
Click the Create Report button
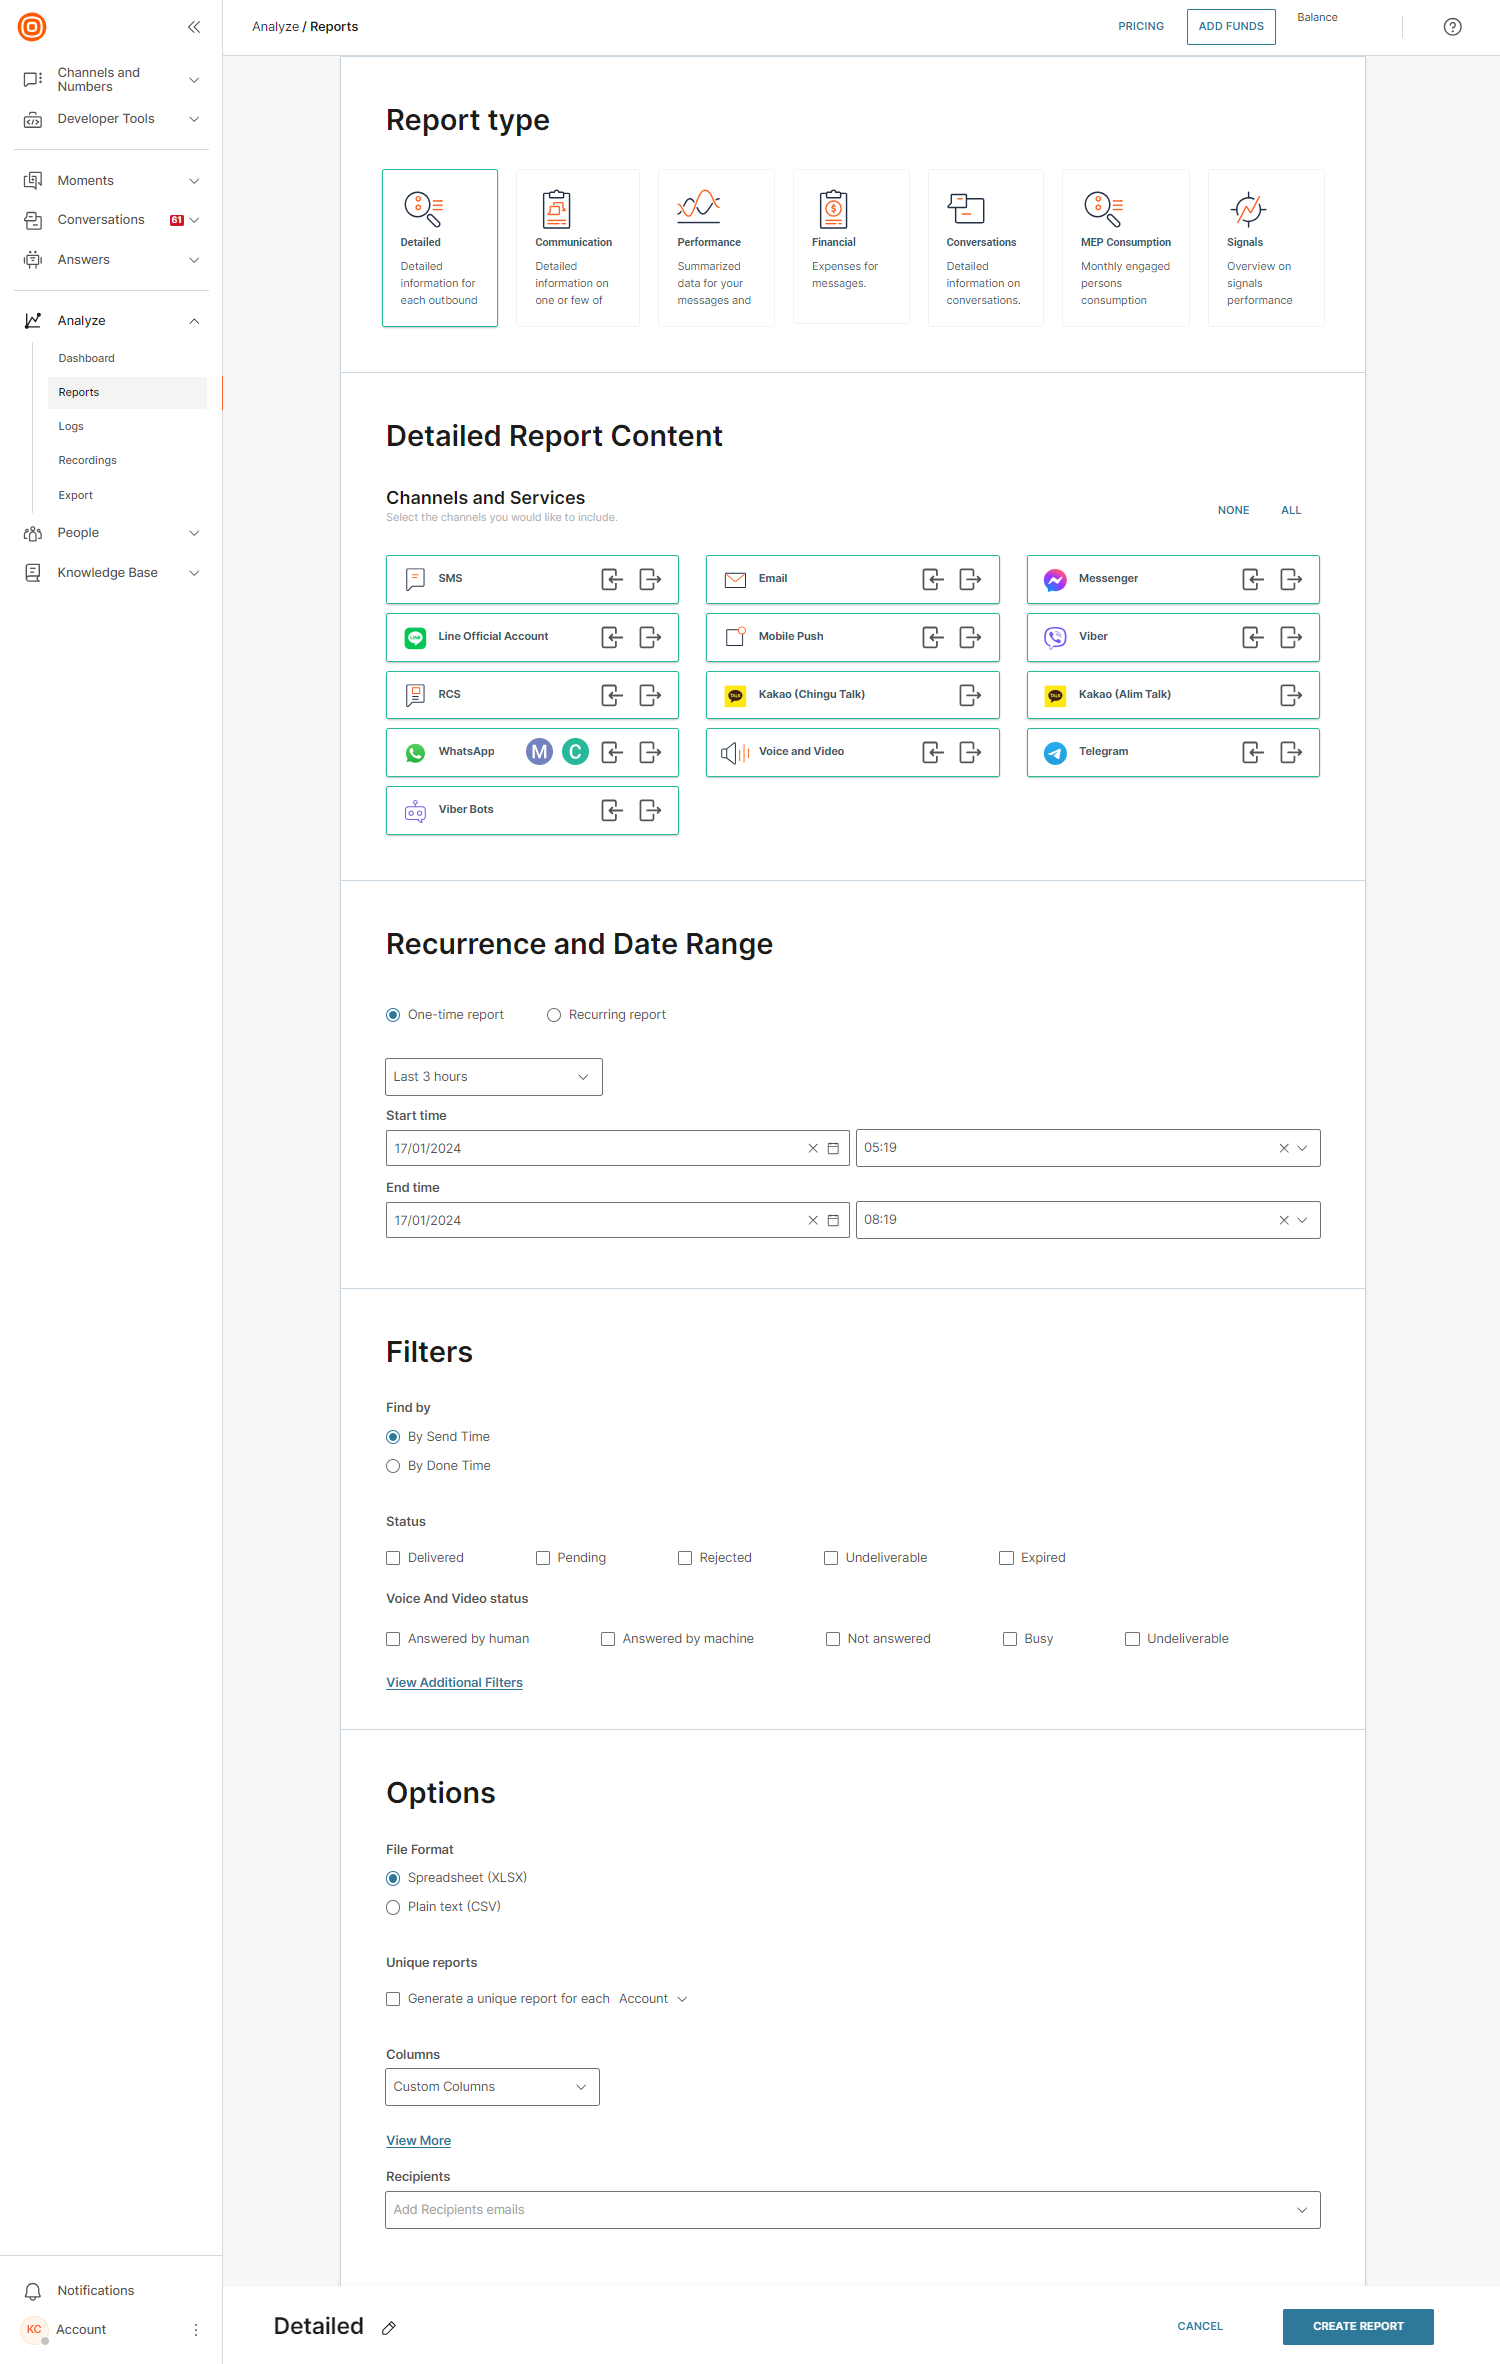pyautogui.click(x=1357, y=2326)
